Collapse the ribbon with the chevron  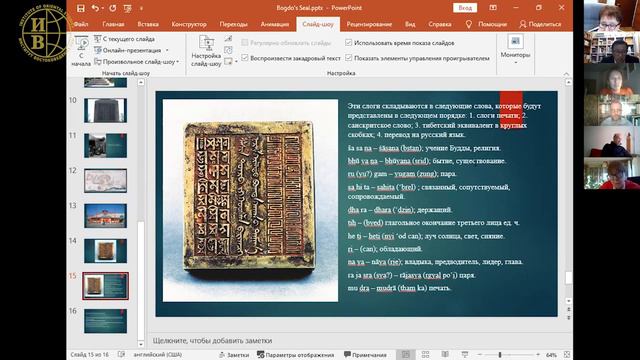pyautogui.click(x=566, y=73)
